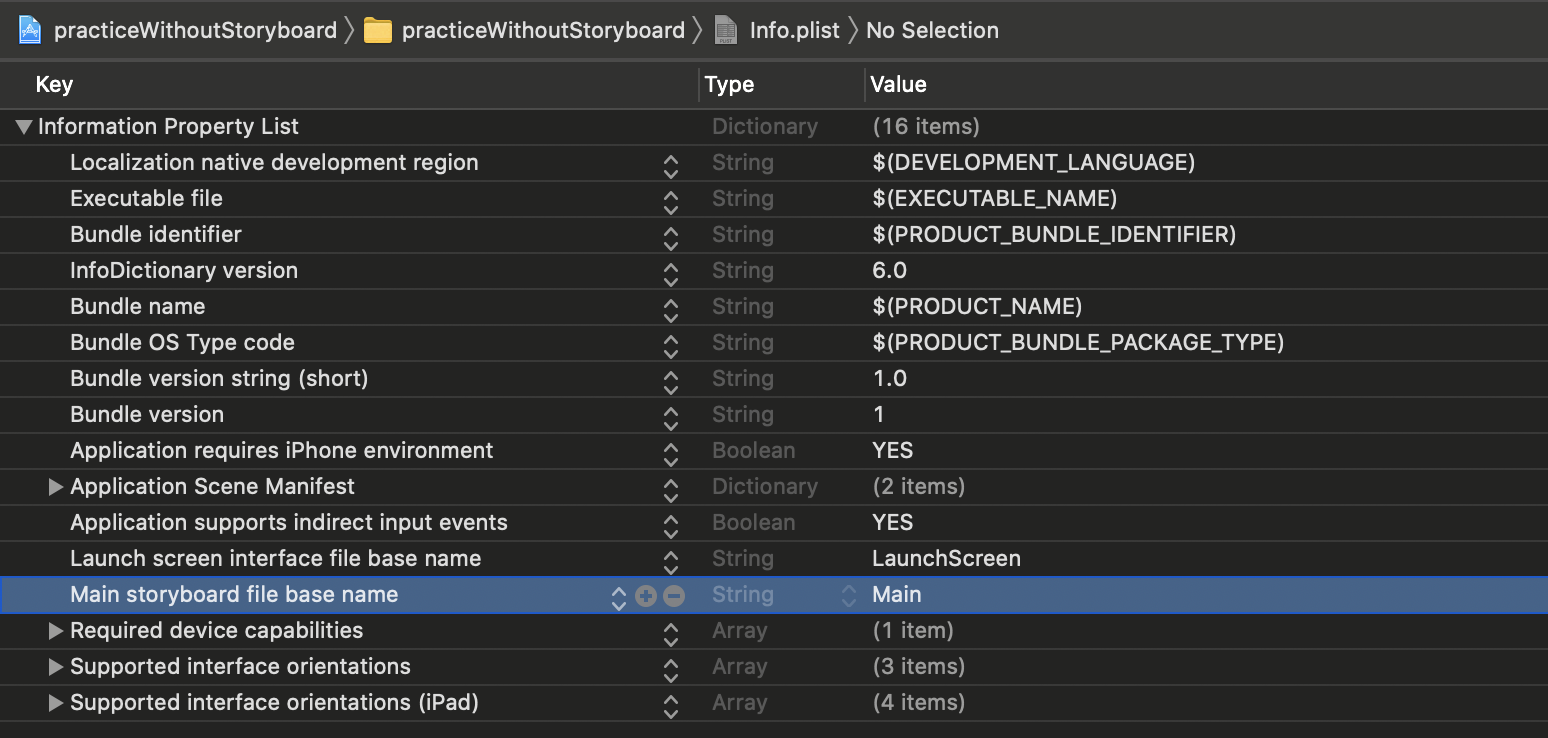Click Info.plist breadcrumb item
The width and height of the screenshot is (1548, 738).
coord(795,30)
